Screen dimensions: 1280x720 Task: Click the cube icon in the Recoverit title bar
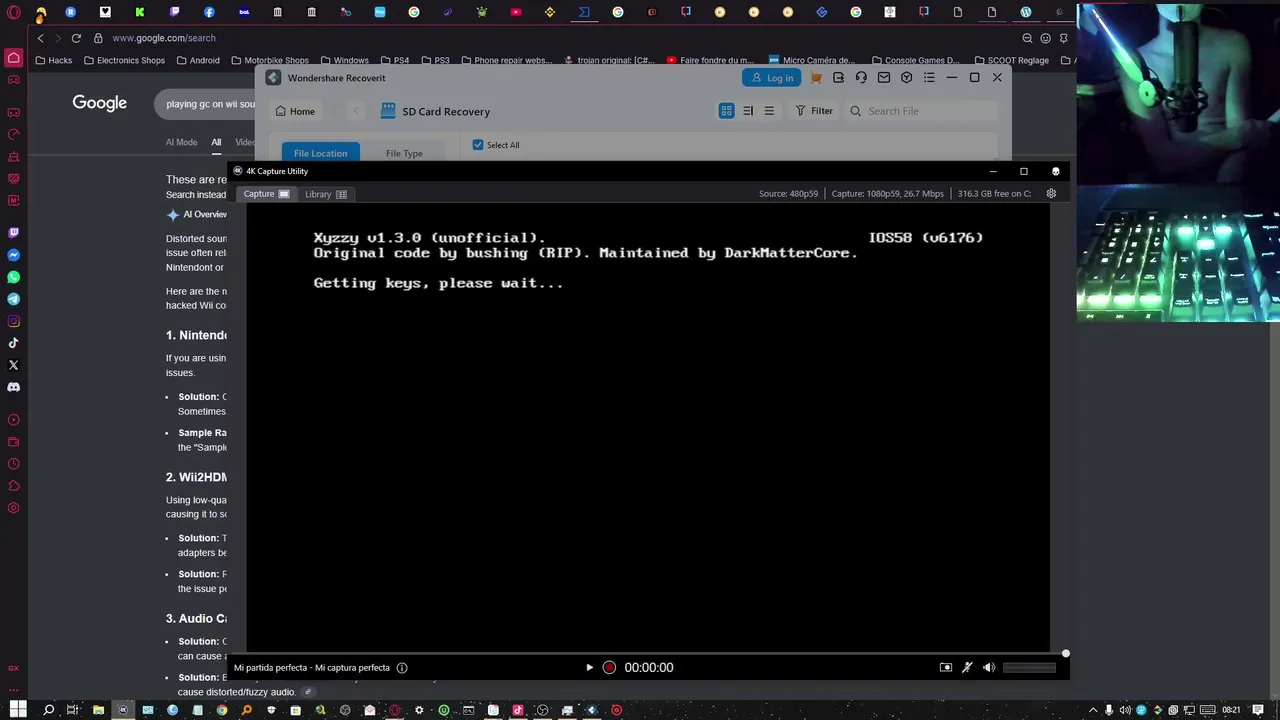(x=906, y=78)
